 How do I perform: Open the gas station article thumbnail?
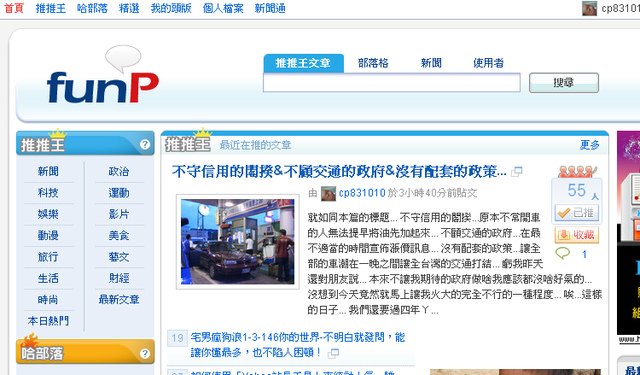point(238,242)
